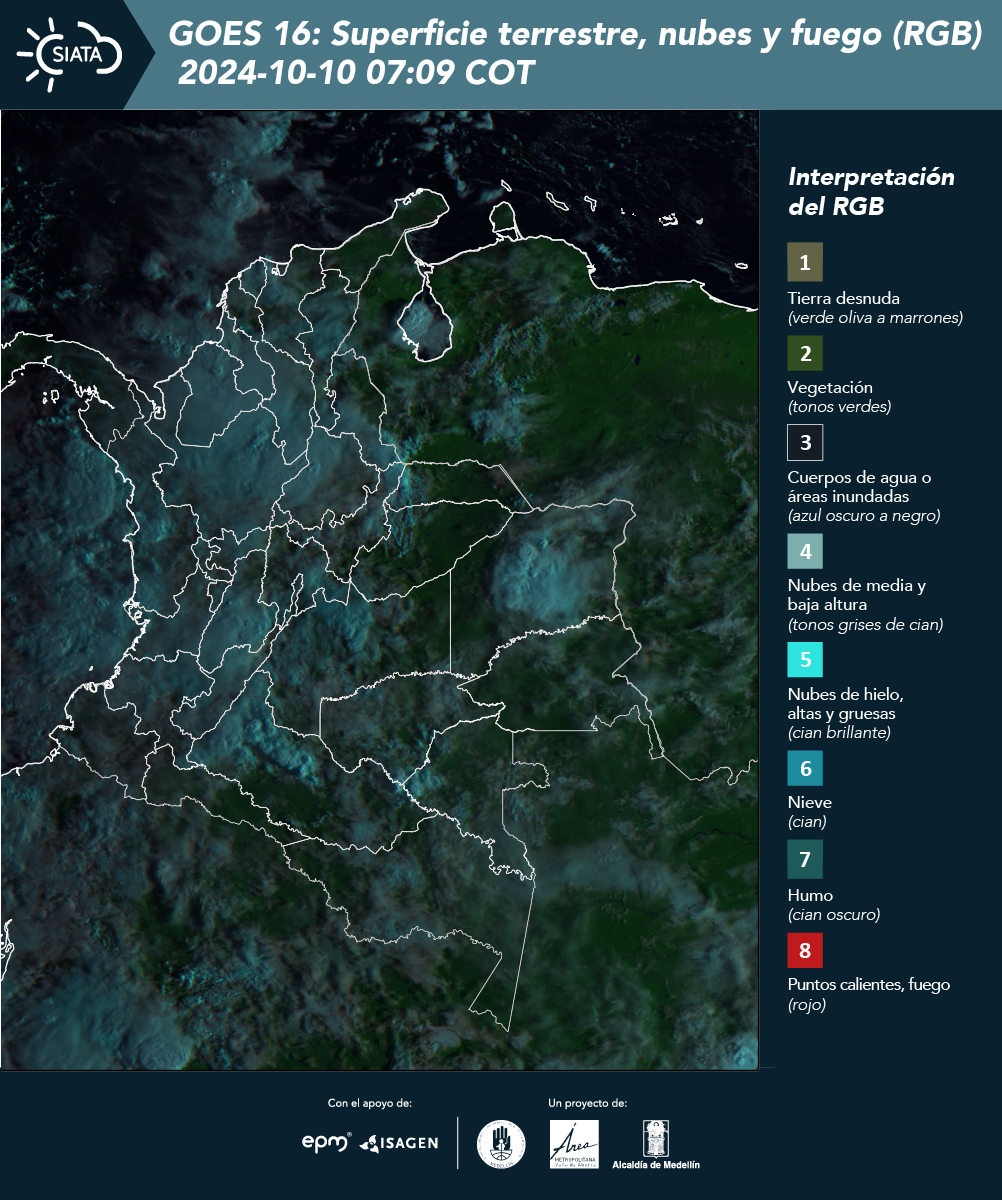The width and height of the screenshot is (1002, 1200).
Task: Click the note "(cian brillante)"
Action: [x=839, y=732]
